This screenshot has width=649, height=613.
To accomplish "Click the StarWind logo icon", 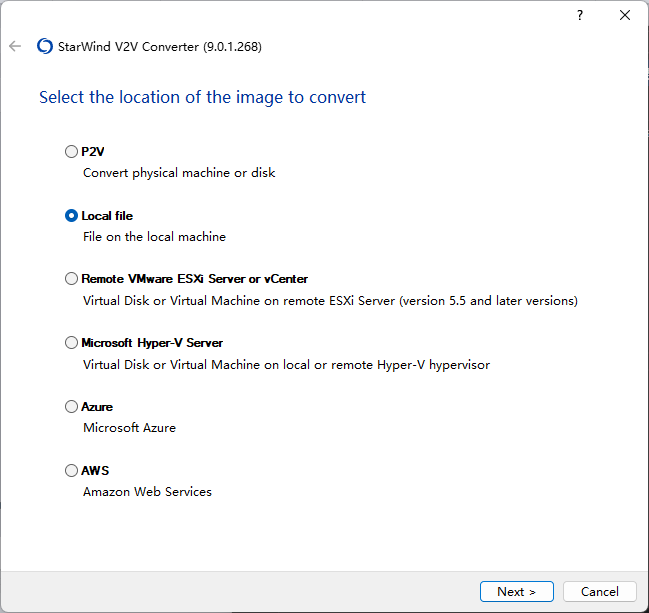I will tap(45, 46).
